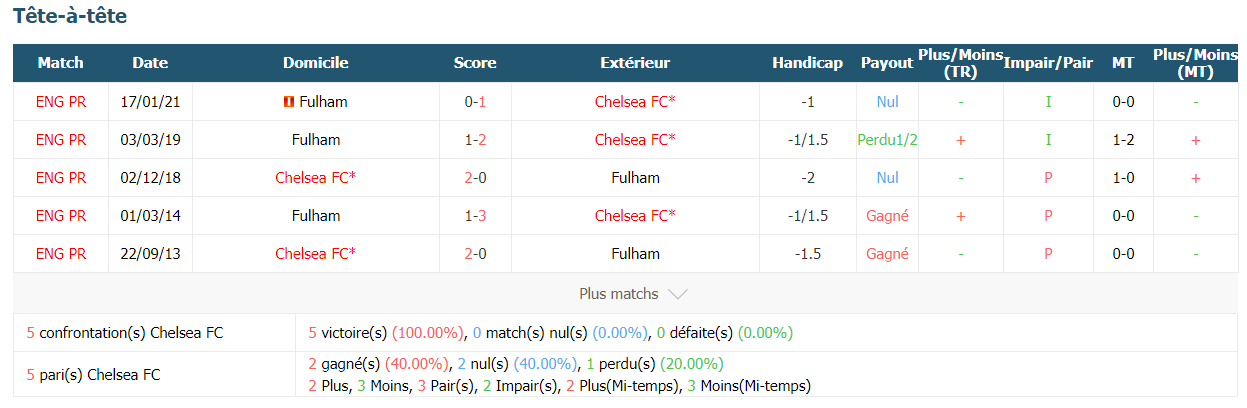The image size is (1247, 408).
Task: Expand the Plus matchs chevron
Action: (677, 294)
